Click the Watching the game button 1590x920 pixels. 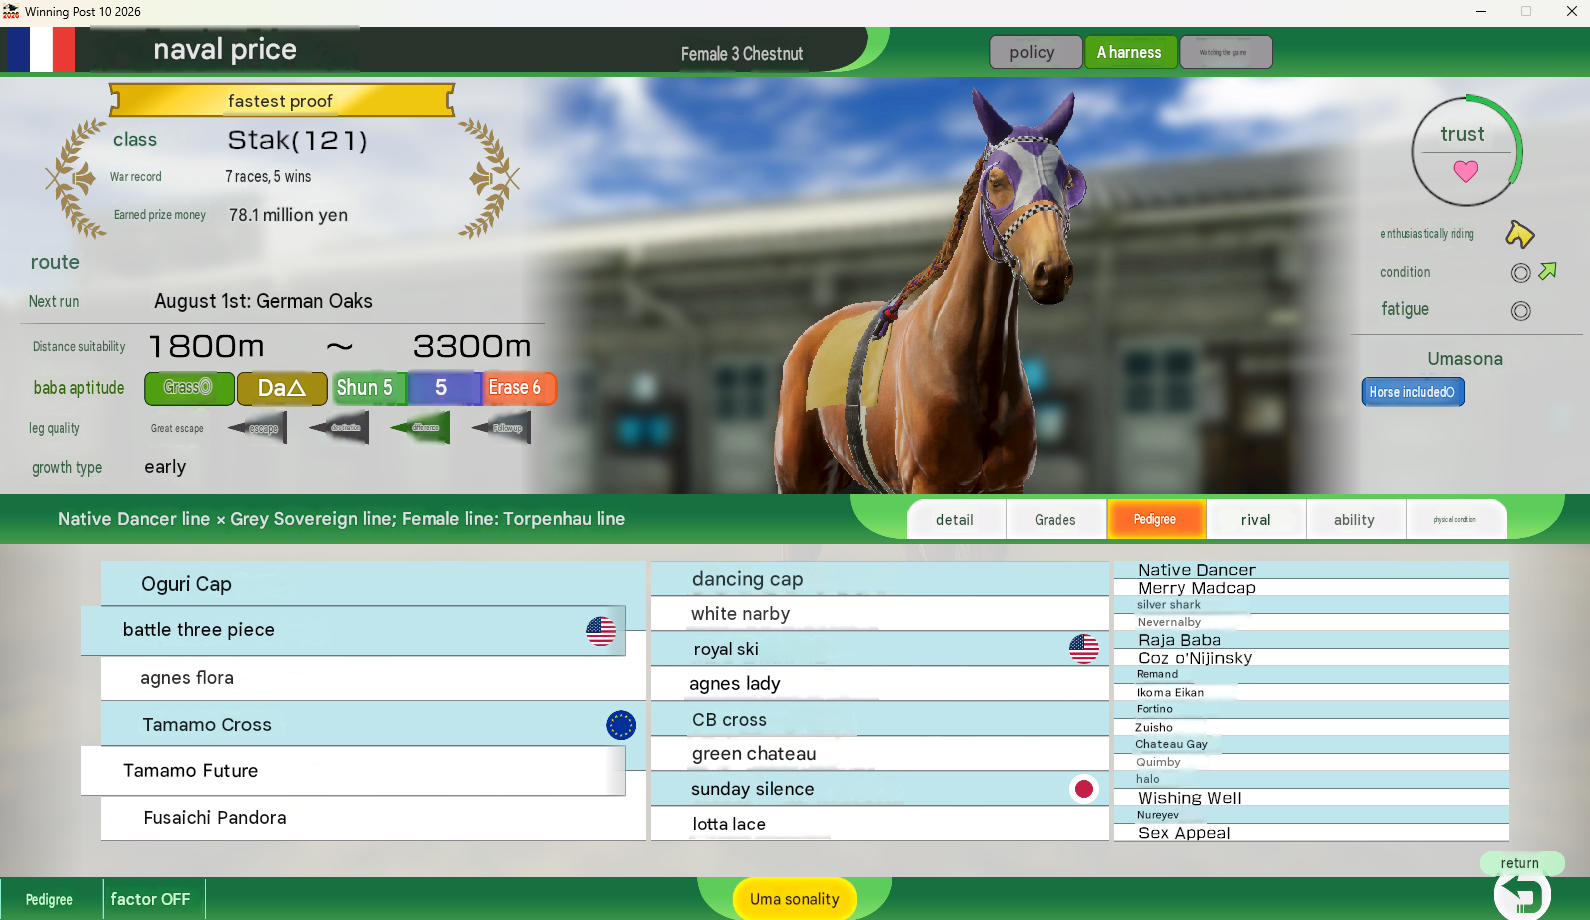1225,52
